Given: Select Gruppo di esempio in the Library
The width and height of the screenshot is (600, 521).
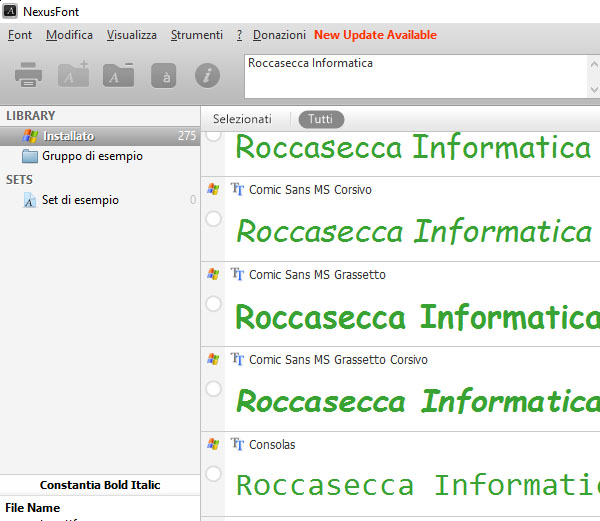Looking at the screenshot, I should click(100, 156).
